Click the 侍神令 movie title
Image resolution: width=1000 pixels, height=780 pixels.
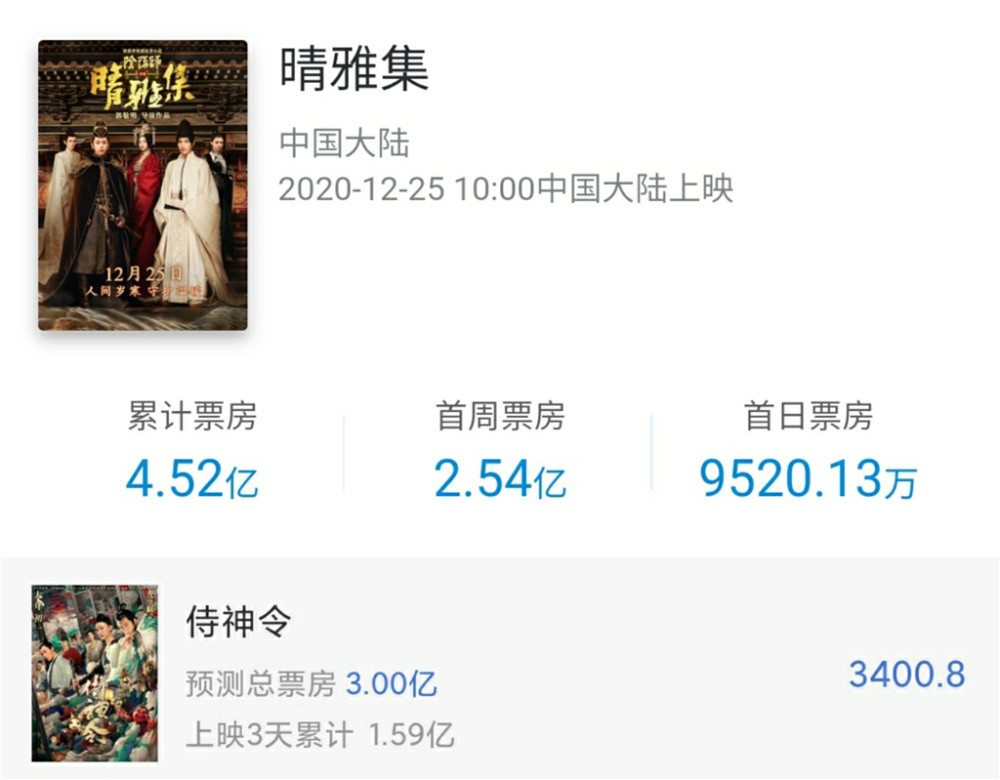tap(239, 621)
